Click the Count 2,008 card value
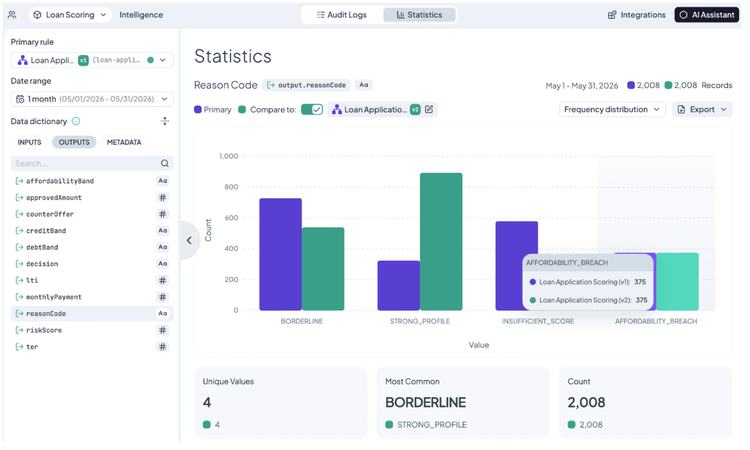The height and width of the screenshot is (450, 750). (x=586, y=403)
